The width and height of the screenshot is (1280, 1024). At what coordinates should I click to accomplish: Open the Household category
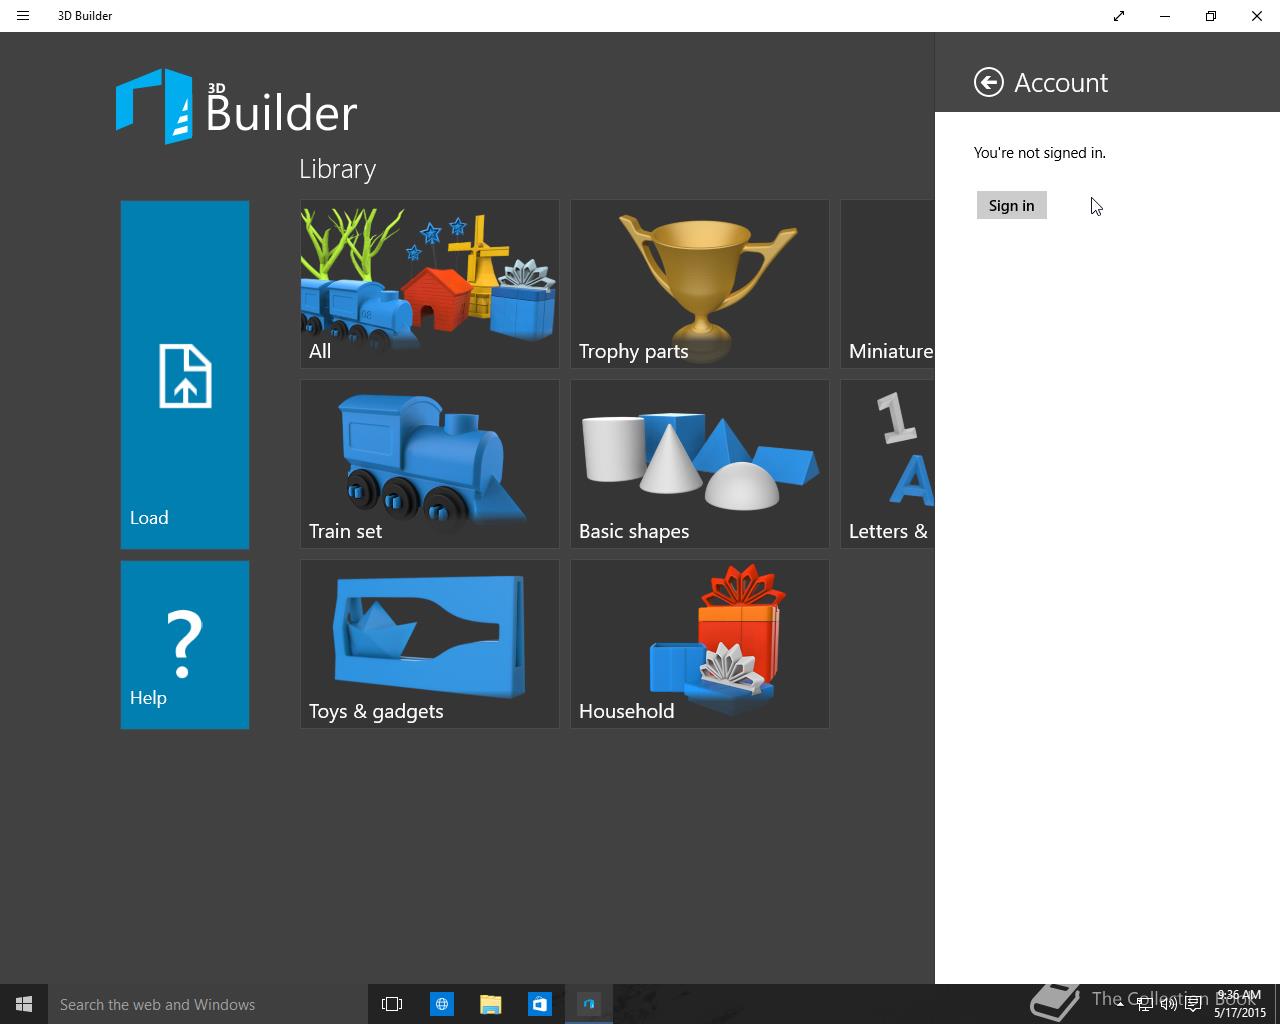tap(700, 644)
